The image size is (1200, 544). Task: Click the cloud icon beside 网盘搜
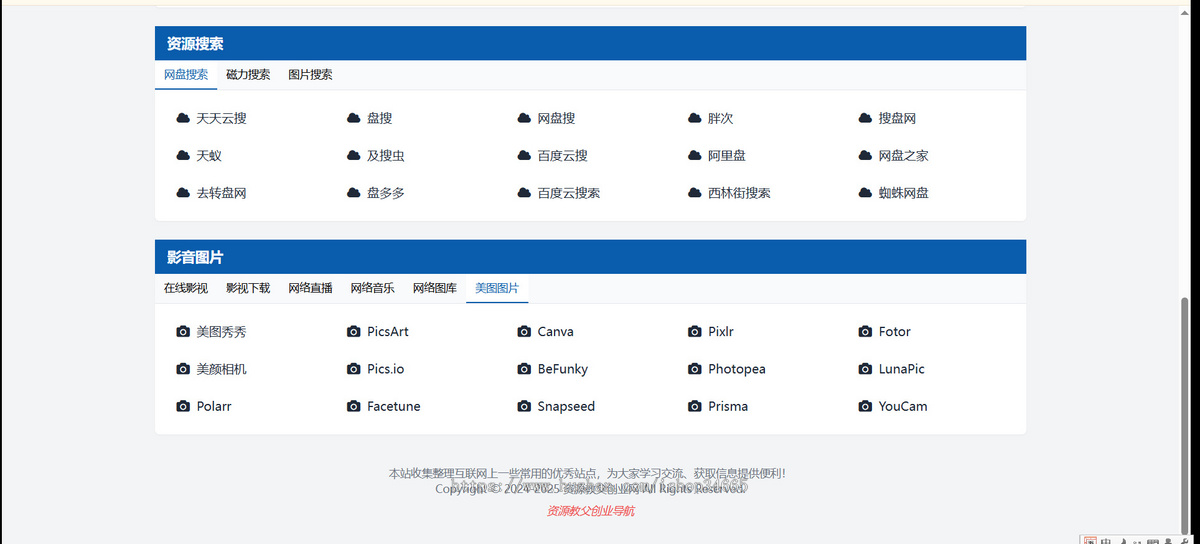(524, 118)
